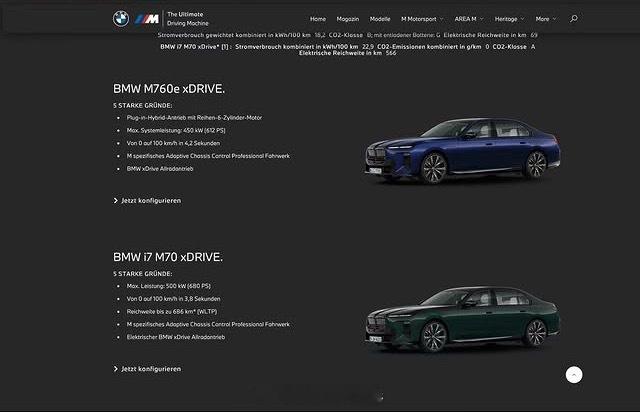Screen dimensions: 640x412
Task: Click BMW i7 M70 xDrive Stromverbrauch disclaimer text
Action: [x=347, y=50]
